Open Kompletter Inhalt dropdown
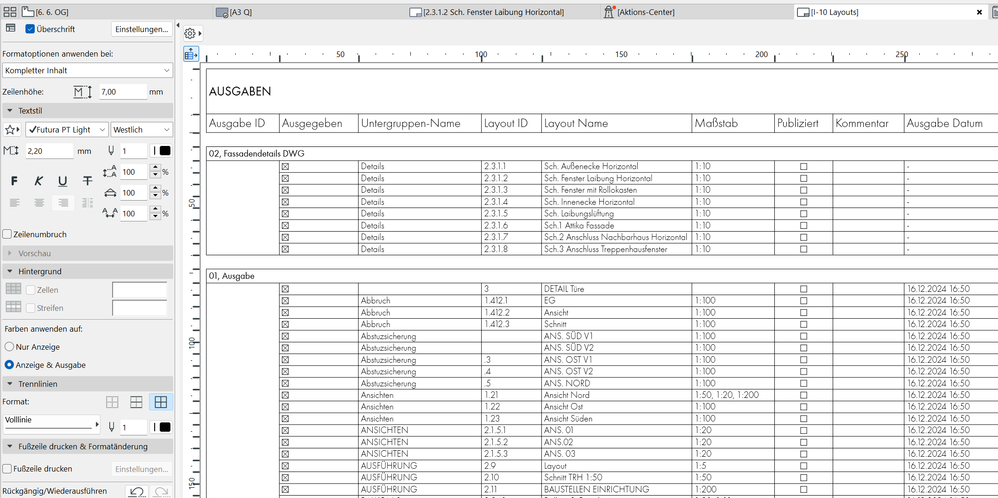Image resolution: width=998 pixels, height=498 pixels. point(87,71)
